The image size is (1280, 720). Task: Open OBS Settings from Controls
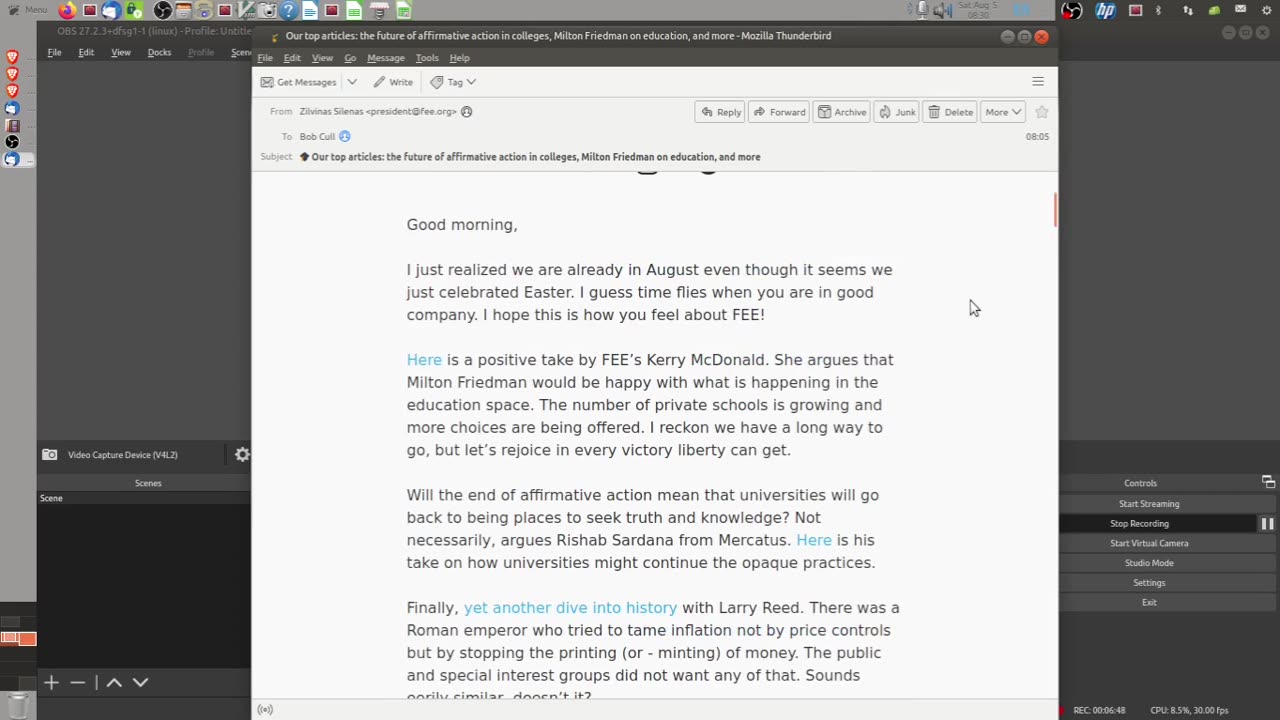[1149, 583]
